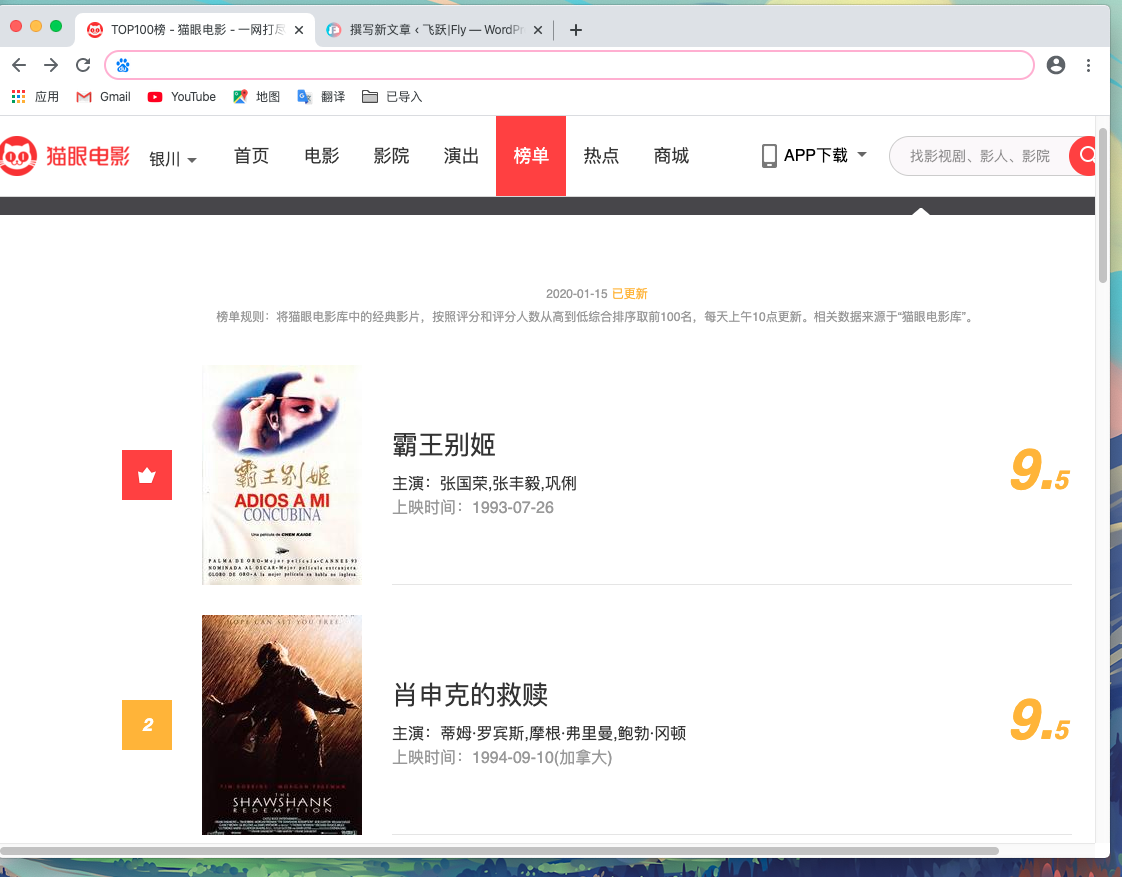Viewport: 1122px width, 877px height.
Task: Switch to the 撰写新文章 WordPress tab
Action: (434, 29)
